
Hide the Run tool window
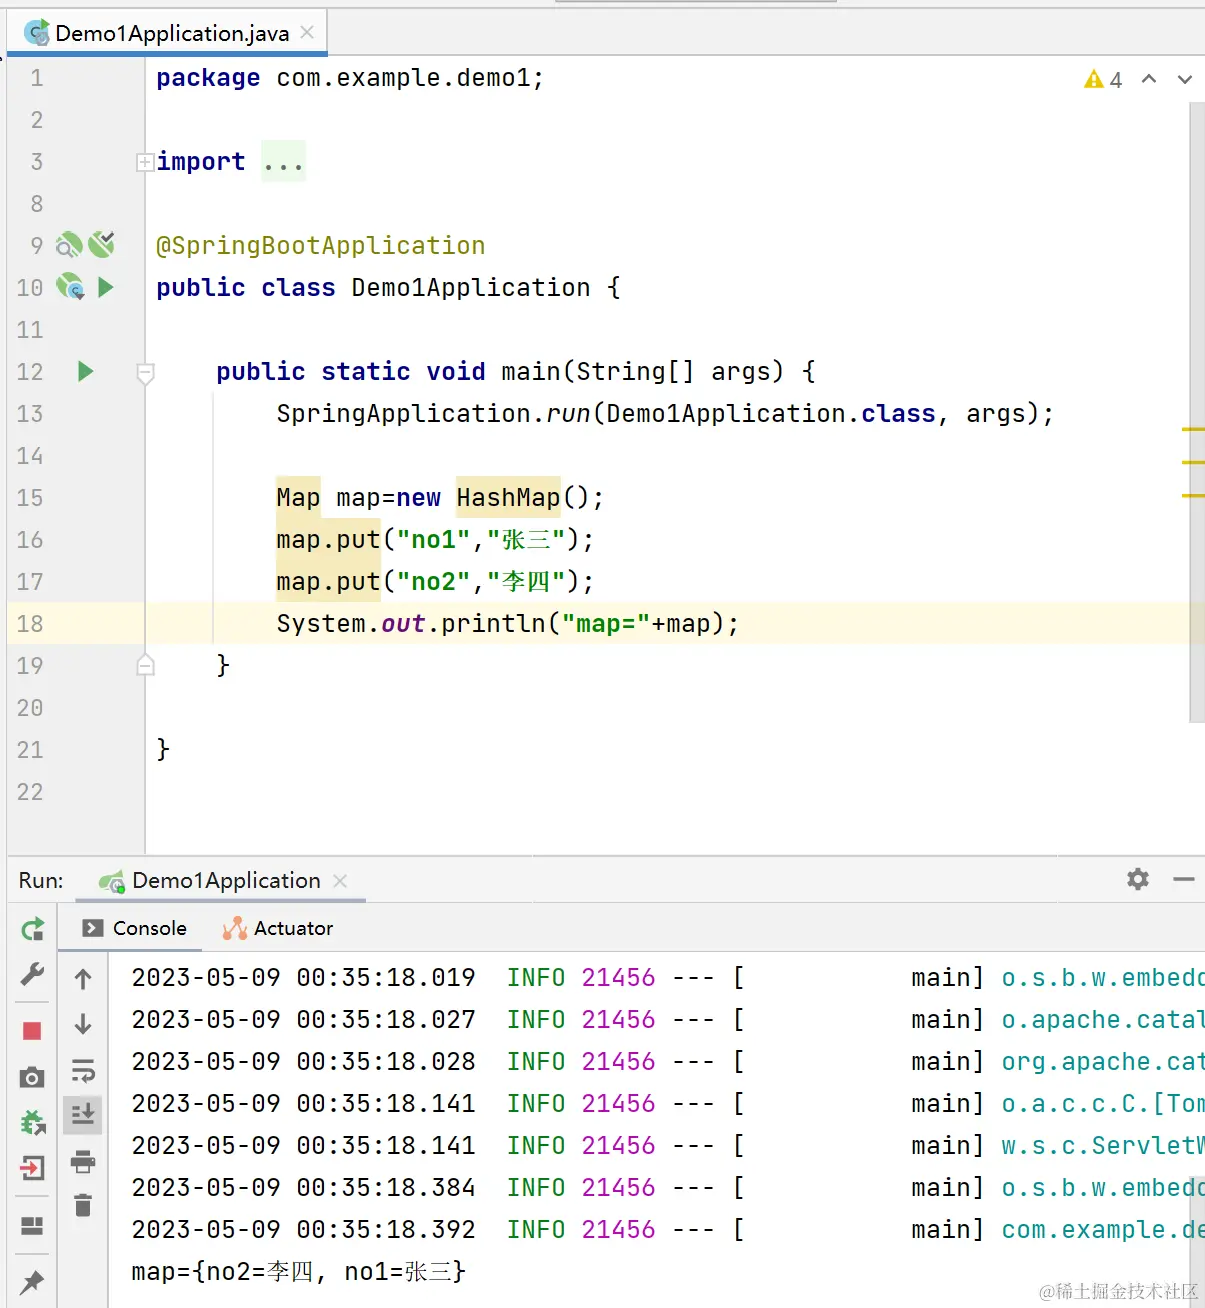click(1184, 879)
